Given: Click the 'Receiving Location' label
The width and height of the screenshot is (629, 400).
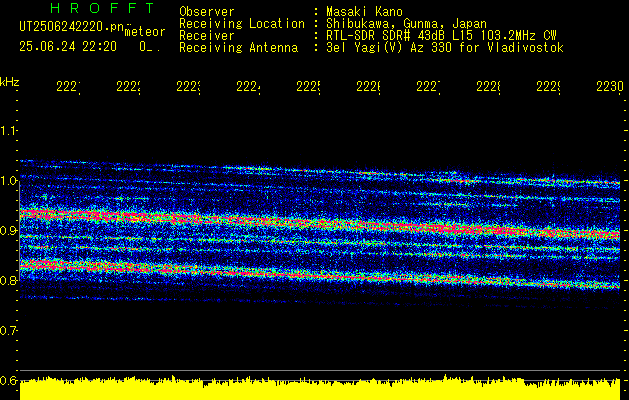Looking at the screenshot, I should point(242,24).
